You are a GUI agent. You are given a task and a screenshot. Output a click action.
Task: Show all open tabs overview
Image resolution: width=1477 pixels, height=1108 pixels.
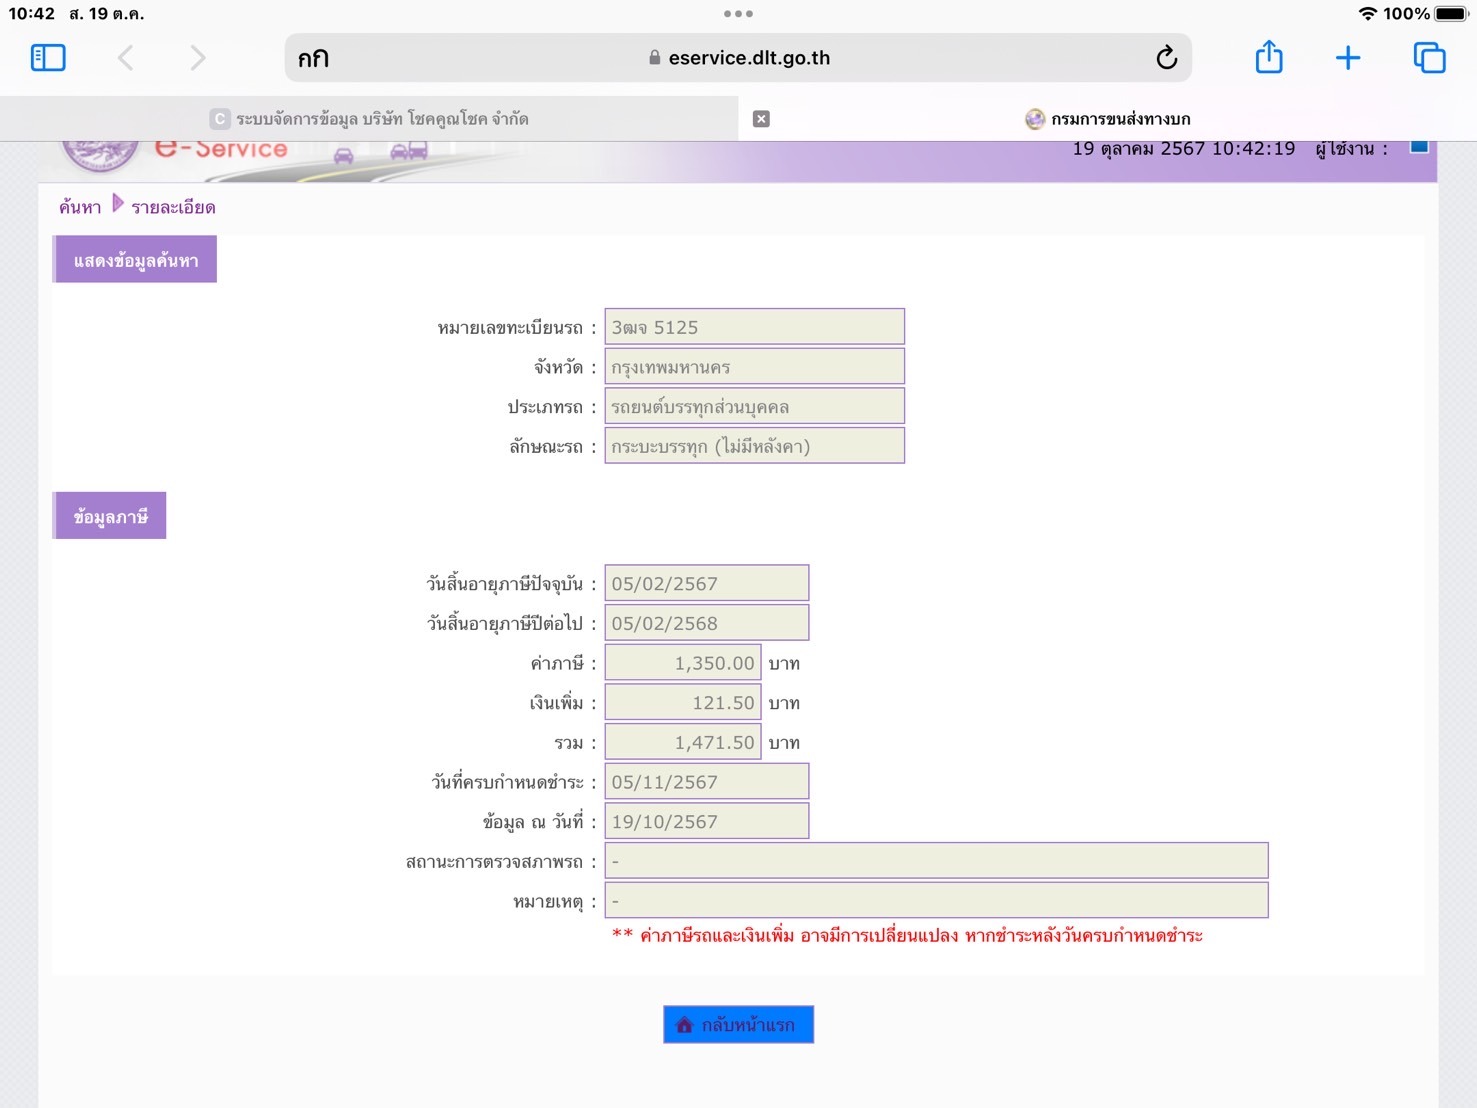click(x=1429, y=58)
